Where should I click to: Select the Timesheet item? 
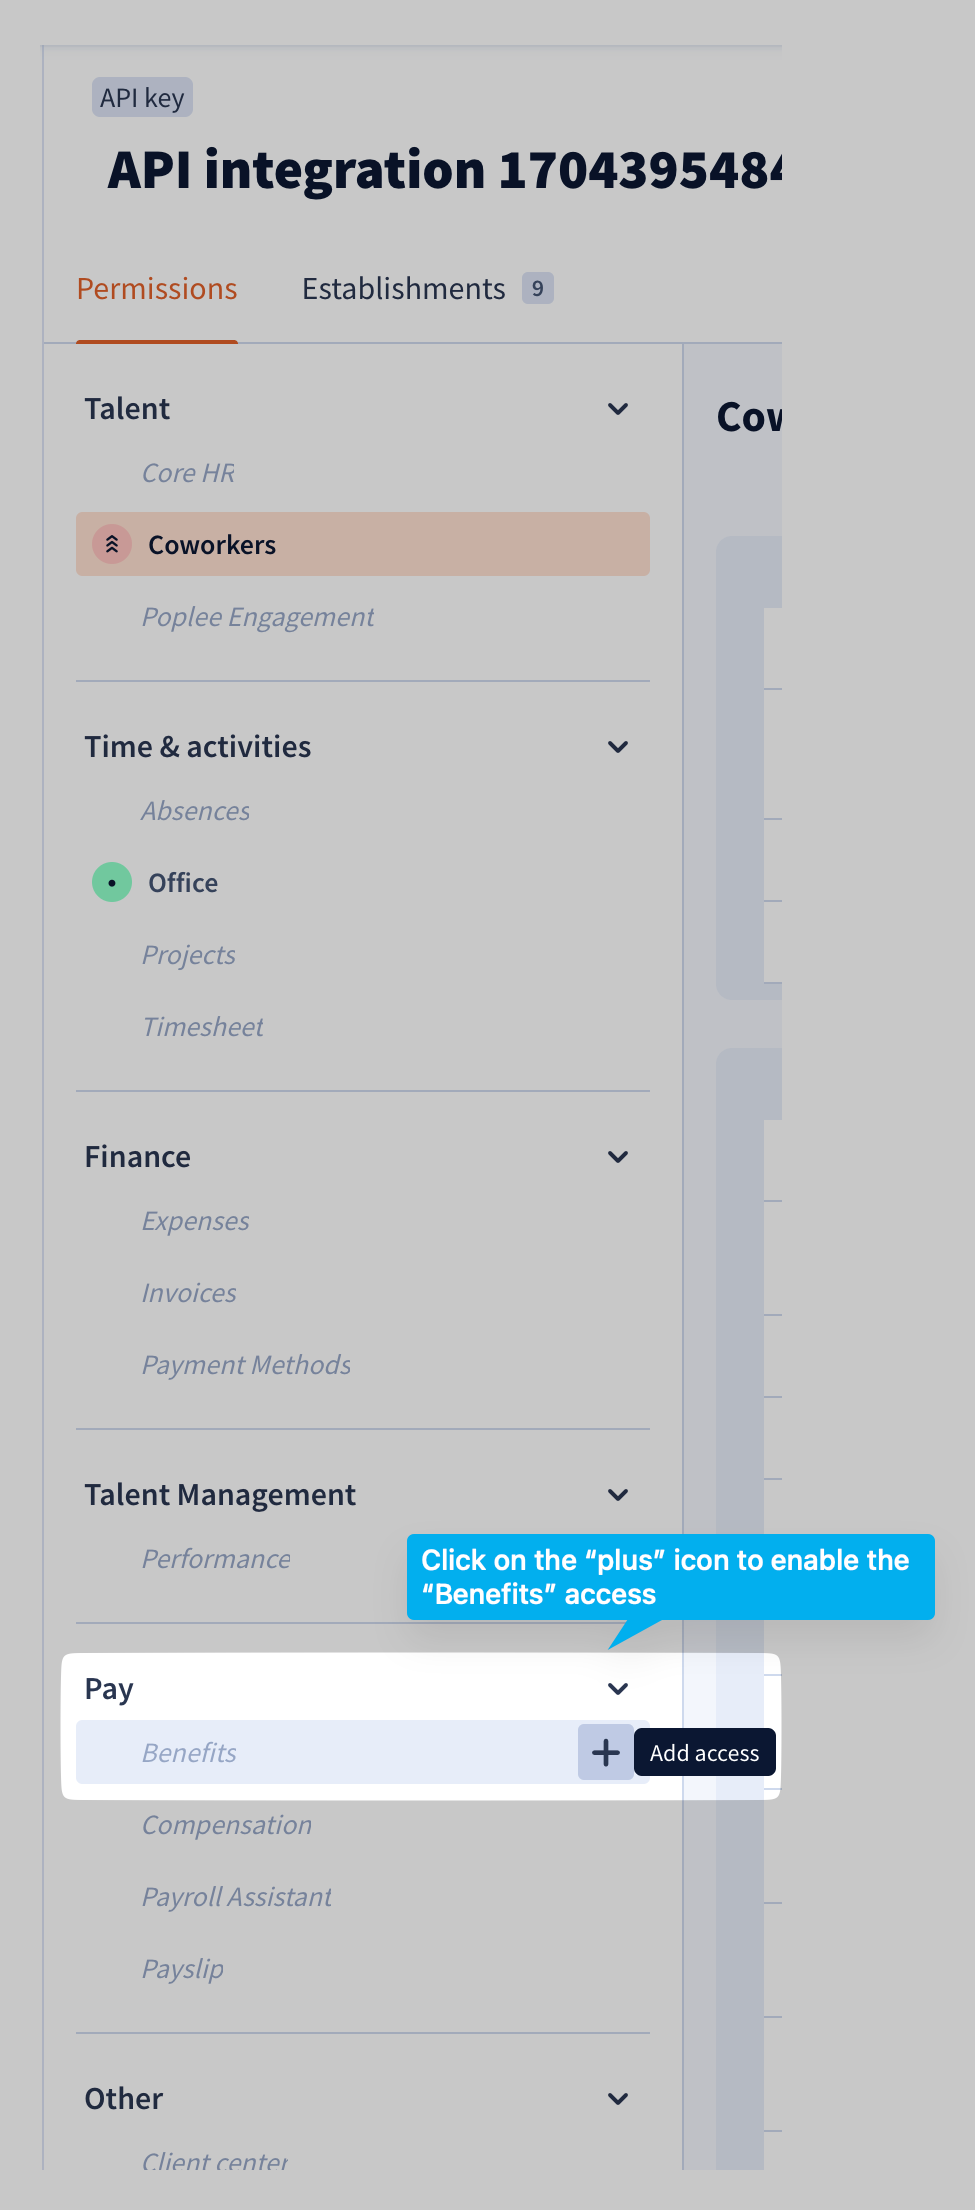(203, 1027)
